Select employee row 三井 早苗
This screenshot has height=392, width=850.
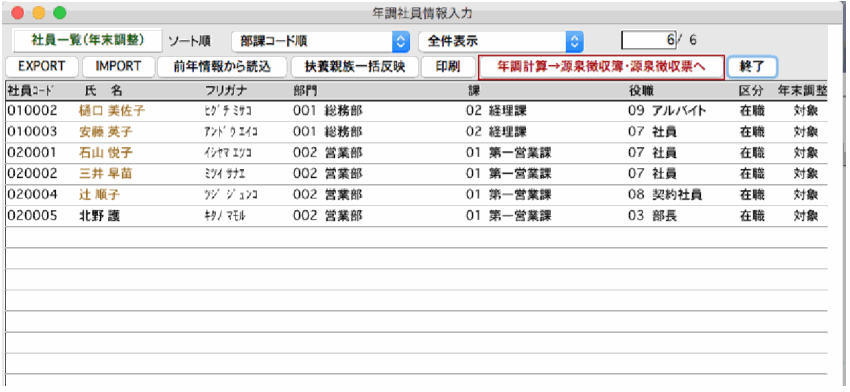[416, 173]
